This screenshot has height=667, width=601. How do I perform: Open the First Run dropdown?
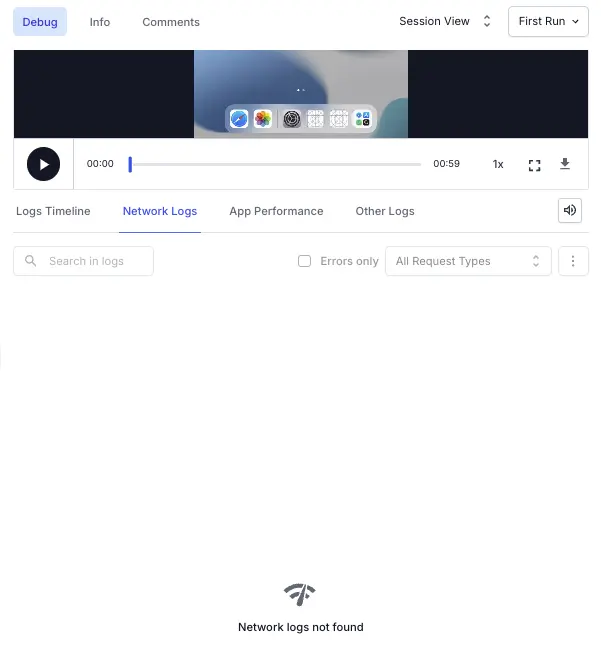click(548, 21)
